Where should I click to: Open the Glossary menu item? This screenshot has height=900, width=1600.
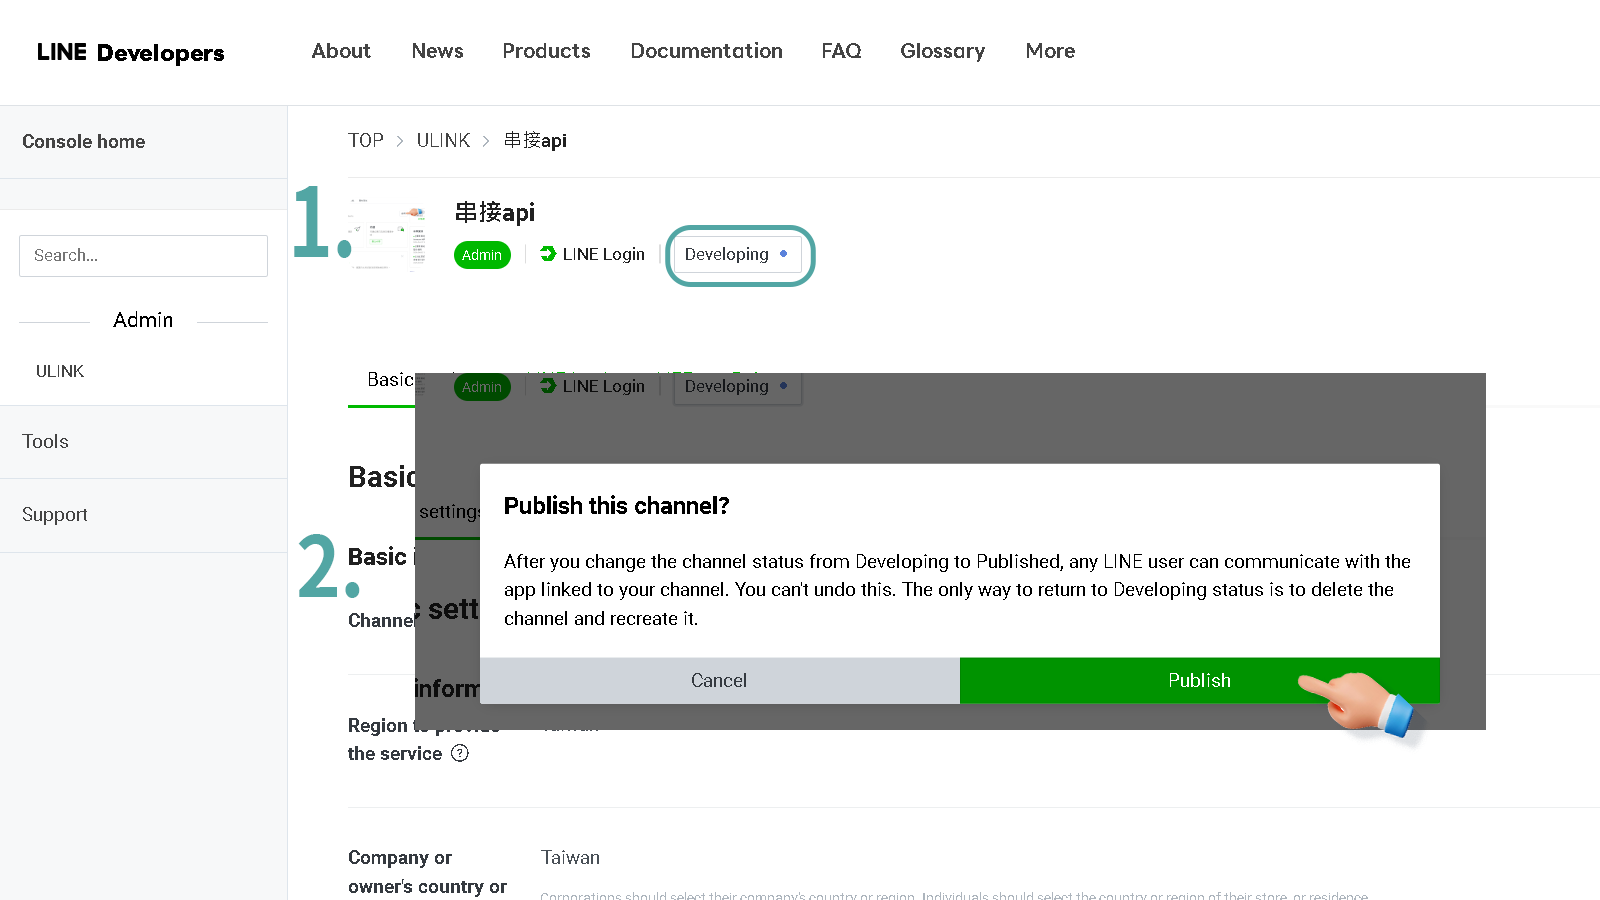pos(942,51)
